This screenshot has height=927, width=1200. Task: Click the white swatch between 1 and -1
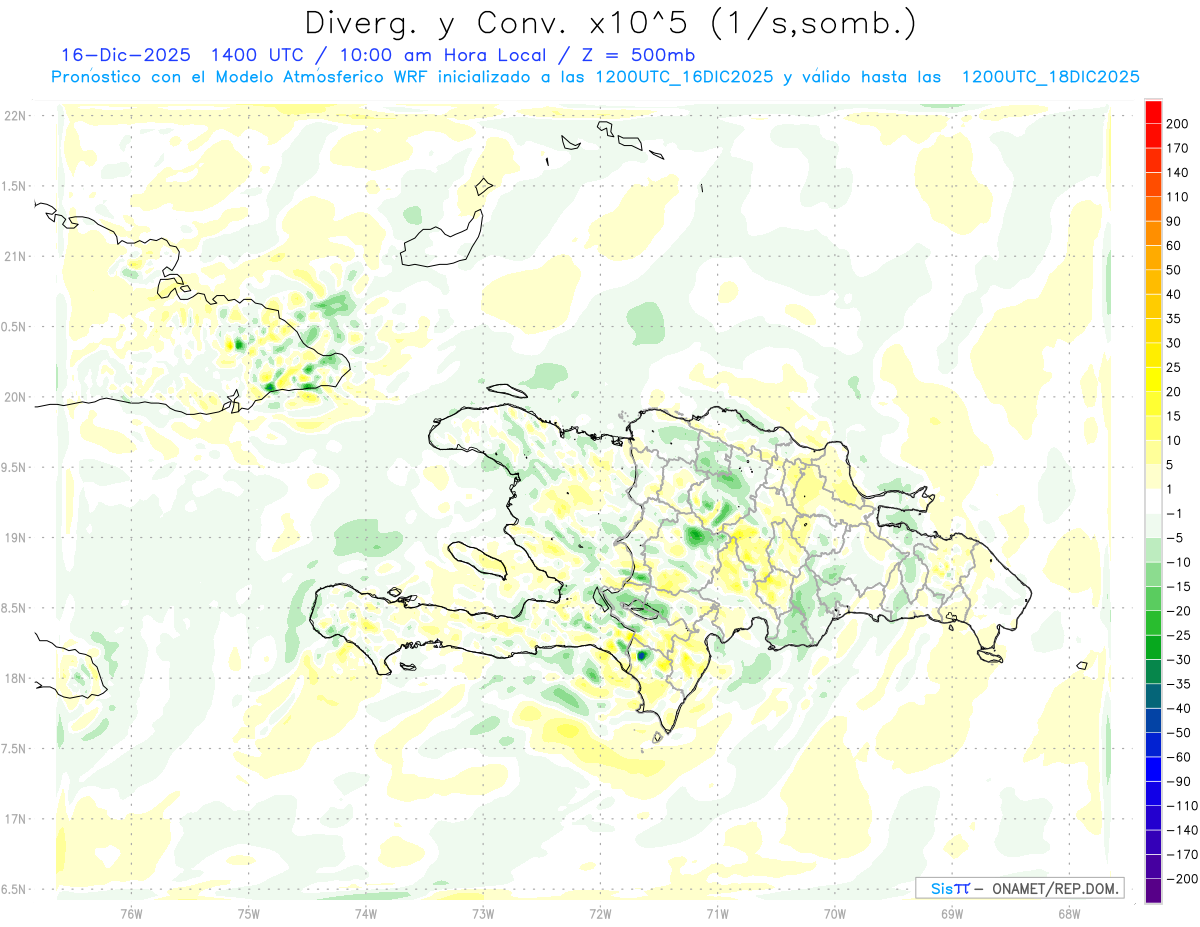(x=1153, y=502)
